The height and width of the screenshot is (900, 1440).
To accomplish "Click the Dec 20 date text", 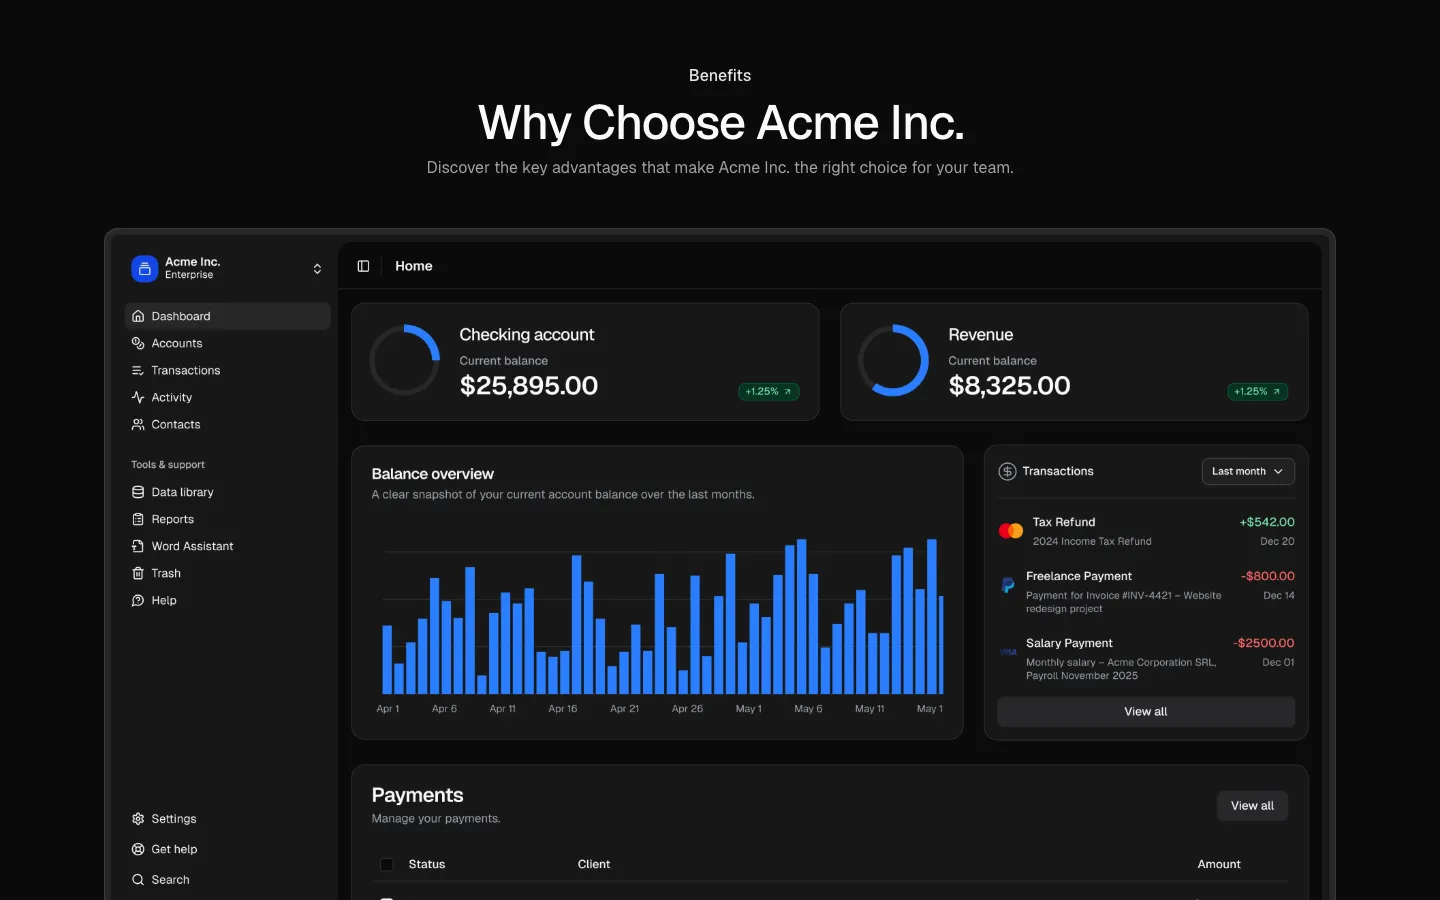I will pos(1277,542).
